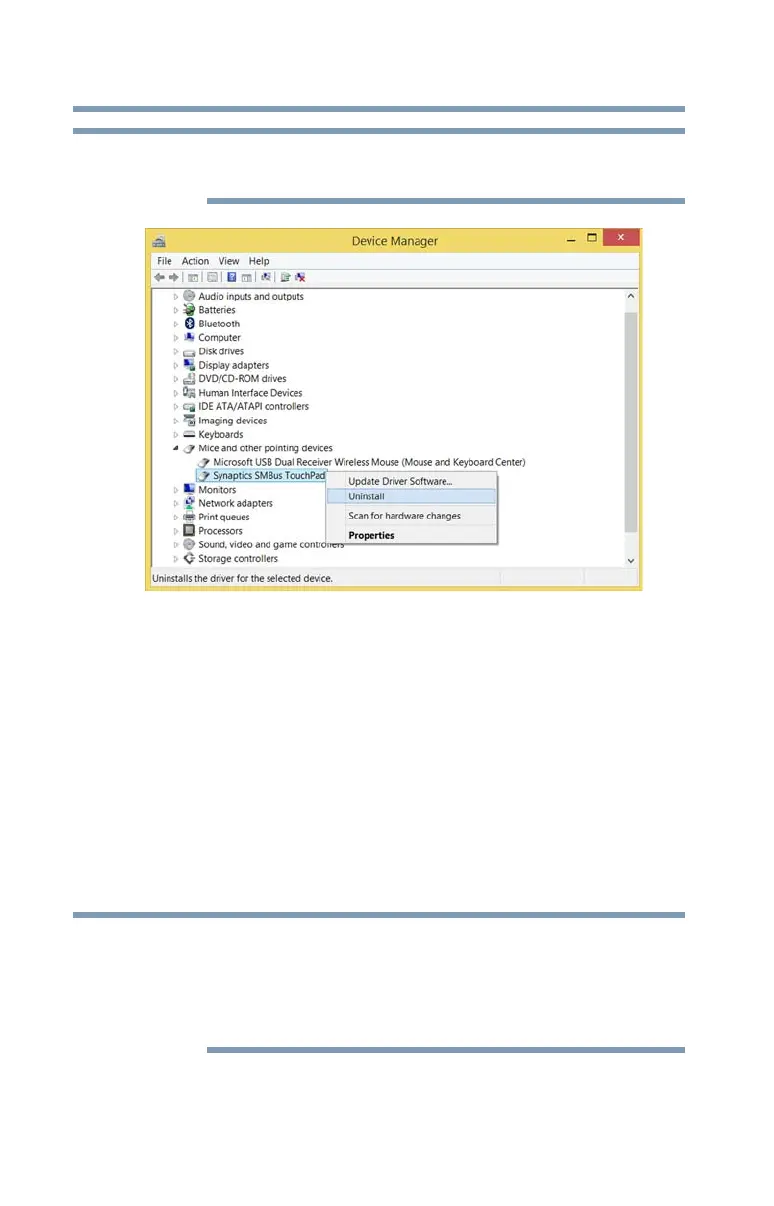Screen dimensions: 774x1206
Task: Open the Help menu
Action: [x=259, y=261]
